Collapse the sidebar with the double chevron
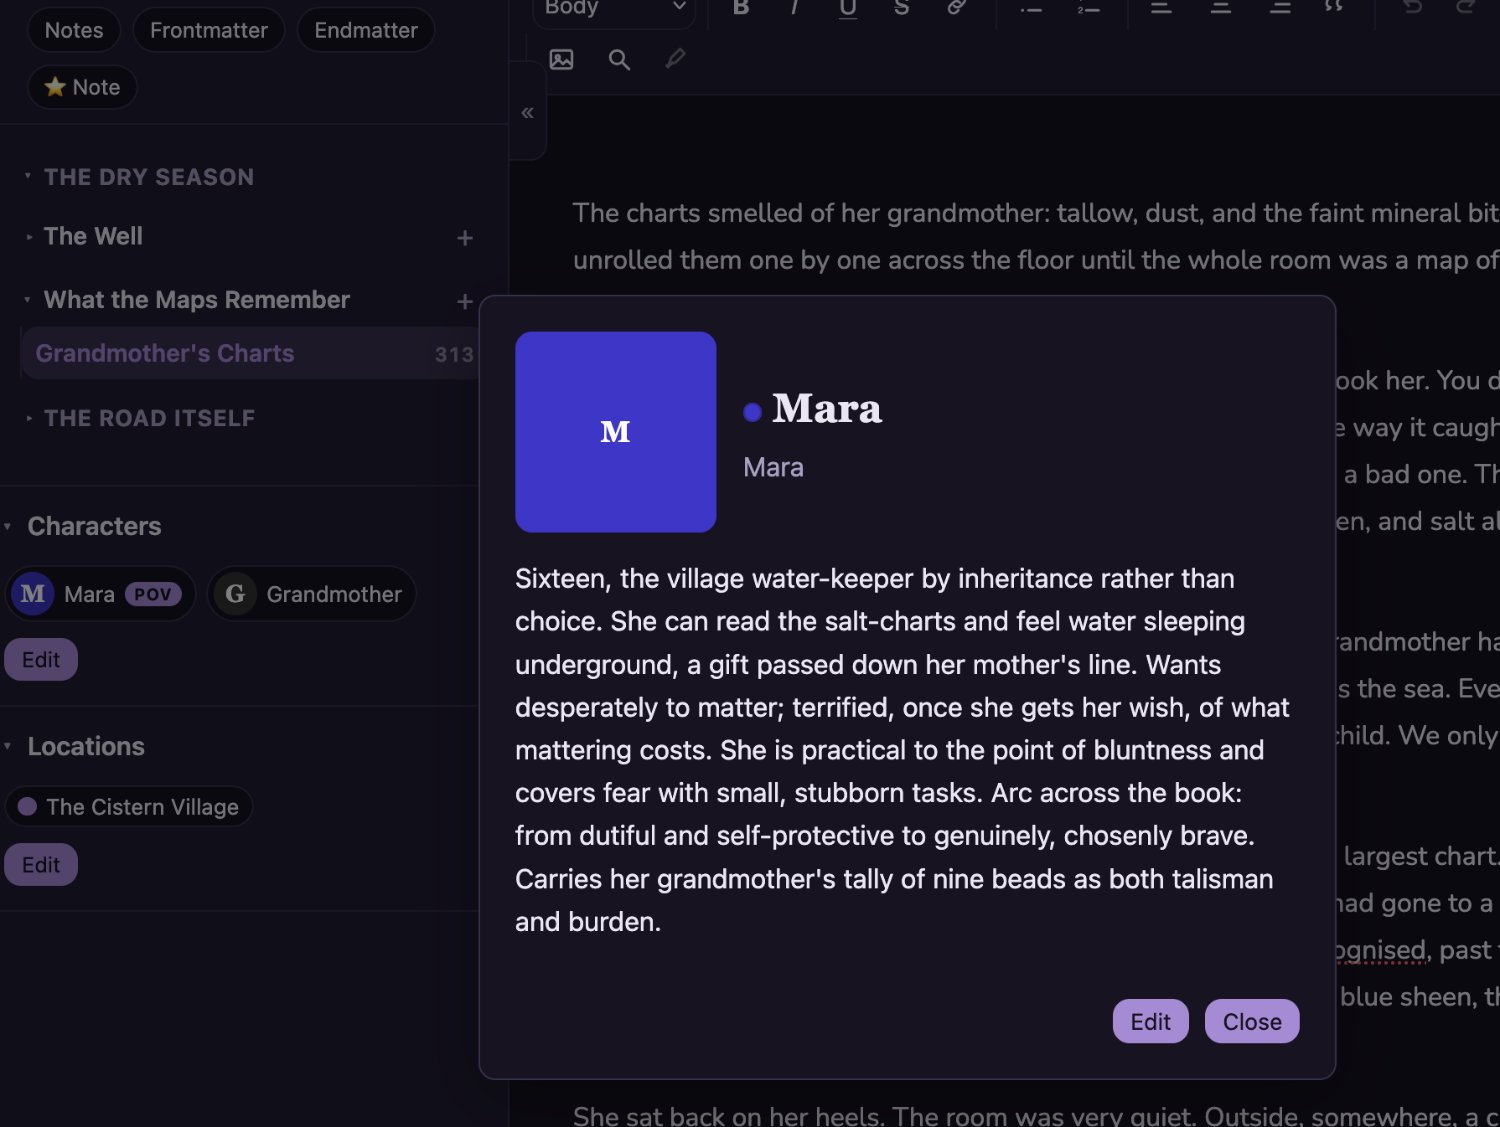 pos(527,112)
